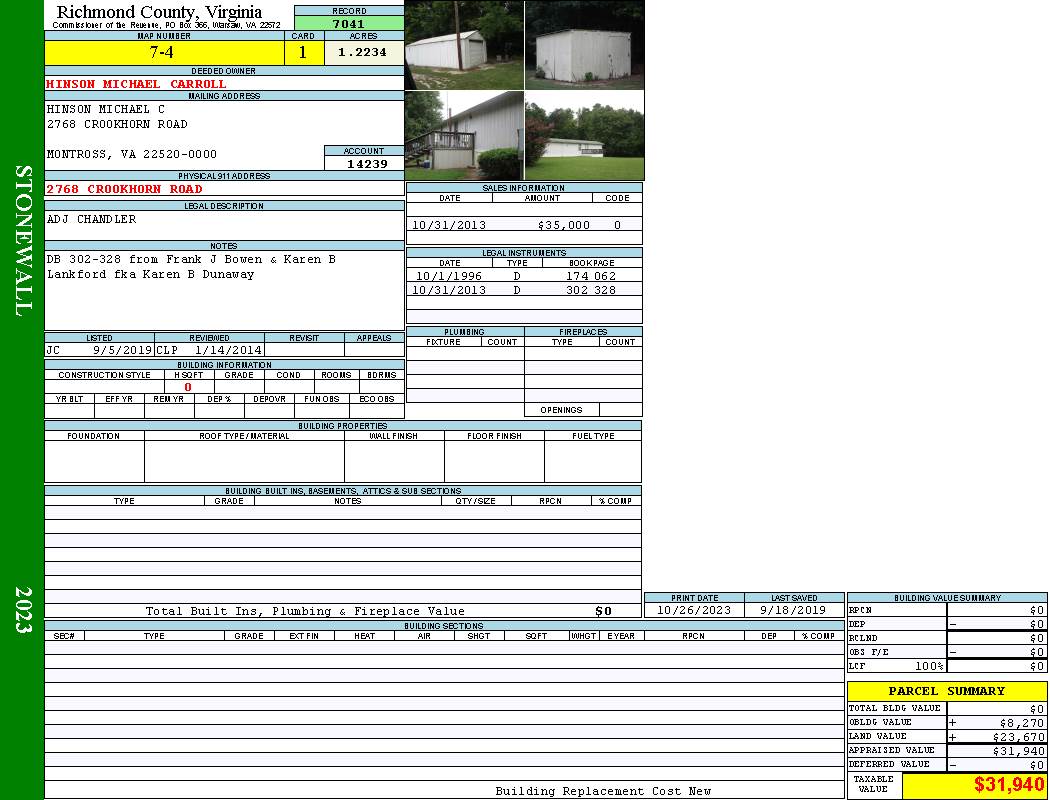Select account number 14239
This screenshot has width=1050, height=800.
(367, 164)
